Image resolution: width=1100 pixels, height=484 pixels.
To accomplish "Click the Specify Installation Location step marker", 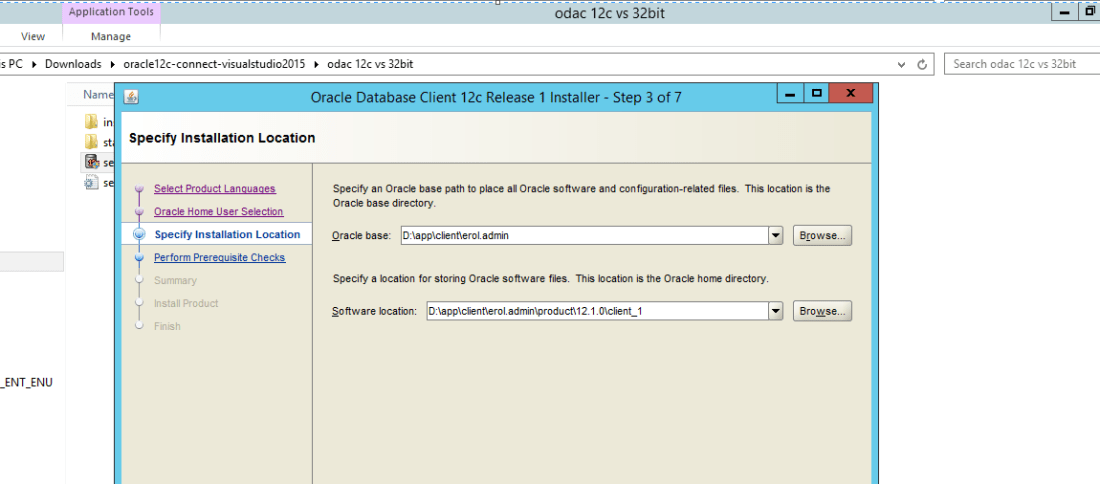I will pyautogui.click(x=139, y=235).
